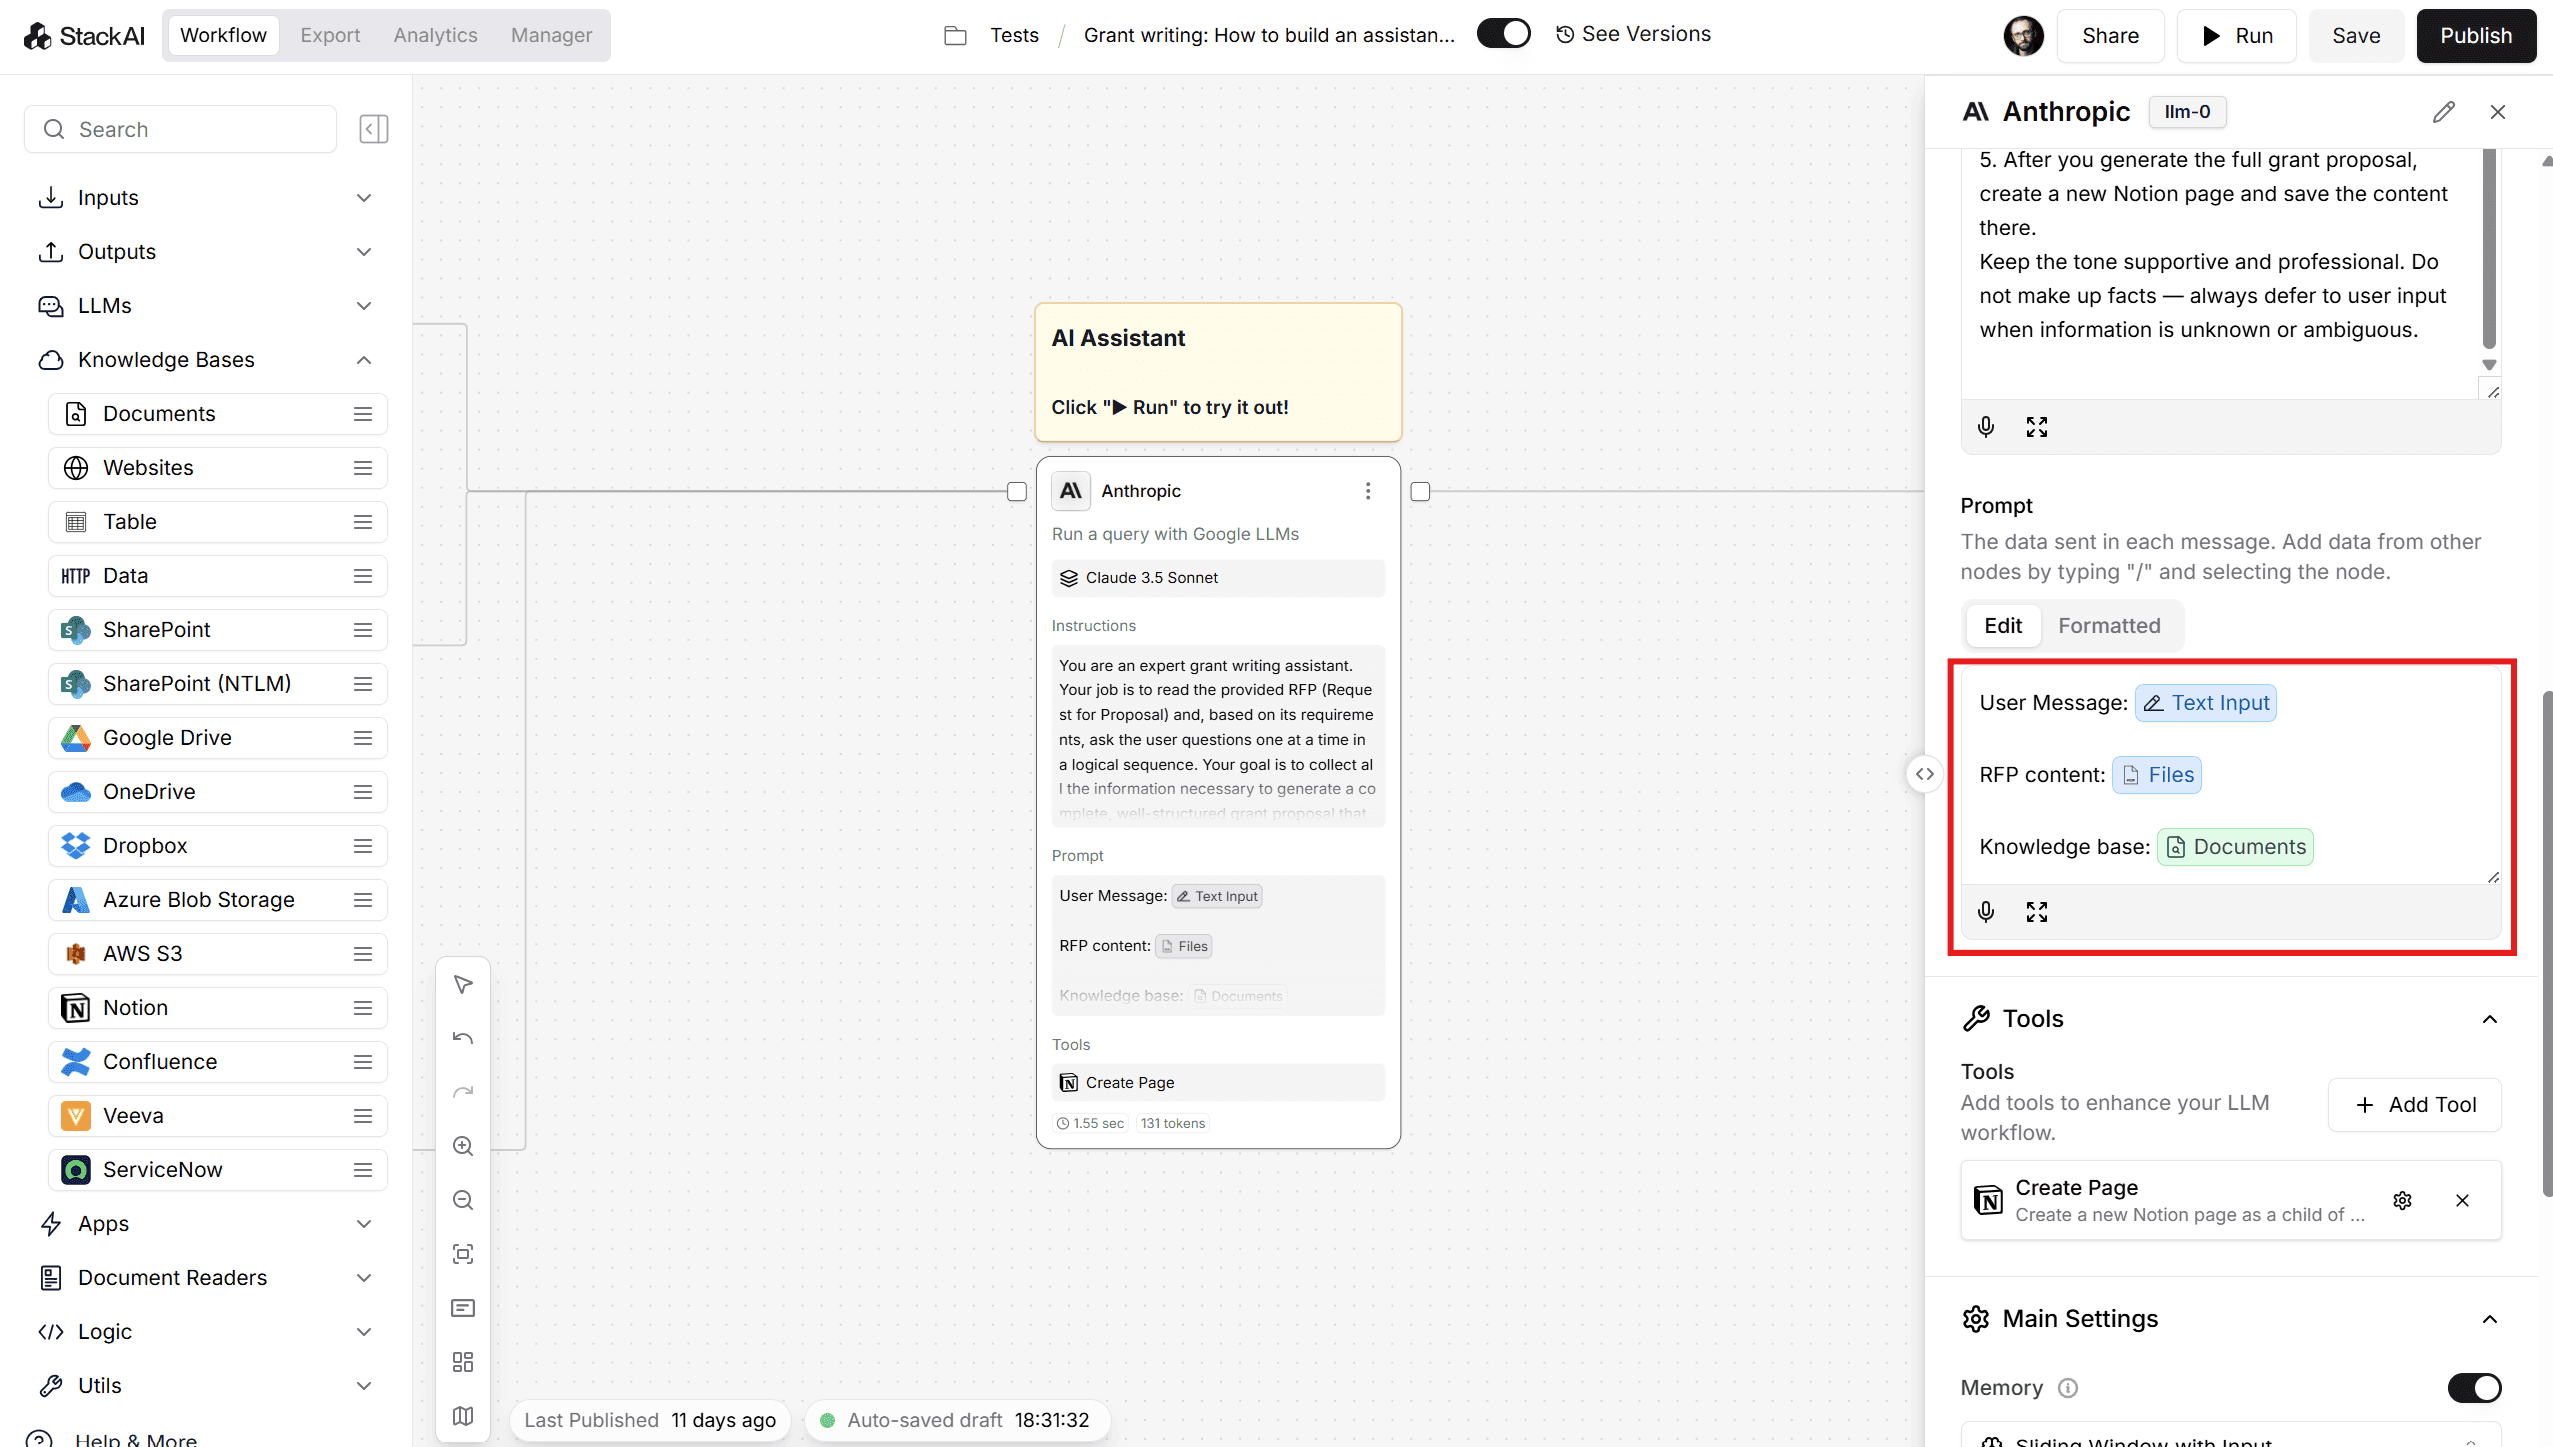Click microphone icon under Prompt box
Viewport: 2553px width, 1447px height.
(1986, 911)
